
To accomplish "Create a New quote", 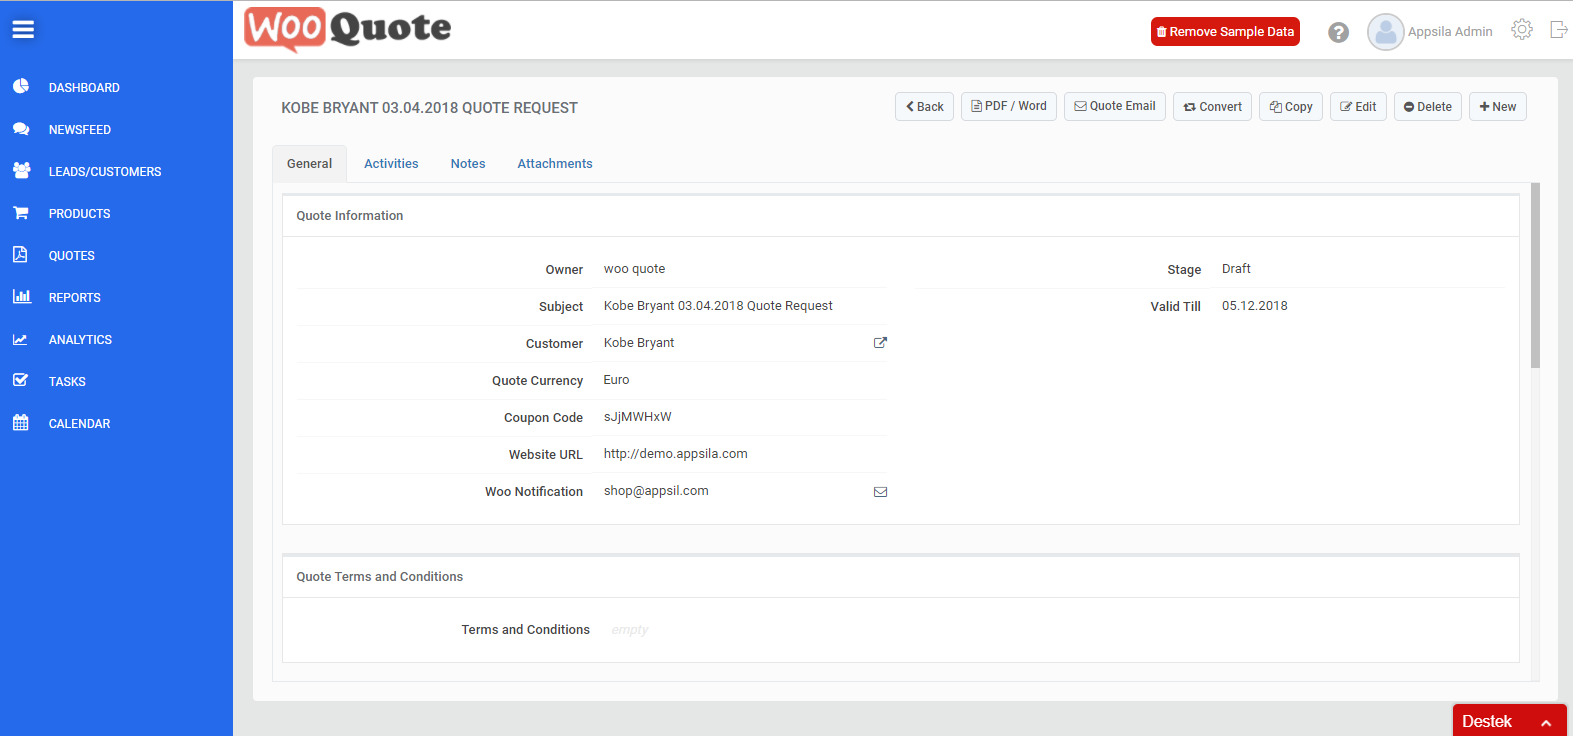I will pos(1498,107).
